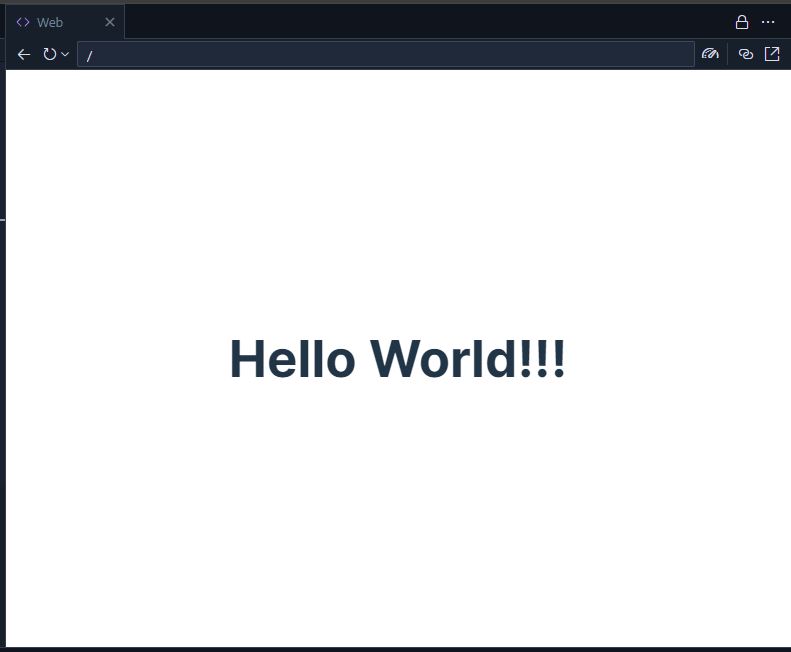This screenshot has height=652, width=791.
Task: Close the Web tab
Action: tap(110, 22)
